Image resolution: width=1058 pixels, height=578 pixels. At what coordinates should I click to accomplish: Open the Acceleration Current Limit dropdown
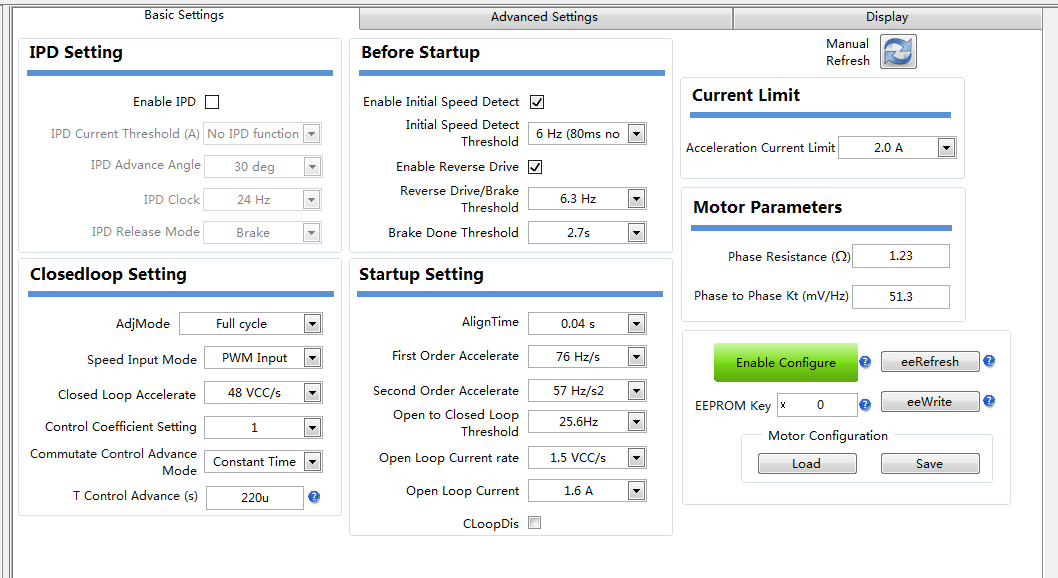(x=945, y=148)
